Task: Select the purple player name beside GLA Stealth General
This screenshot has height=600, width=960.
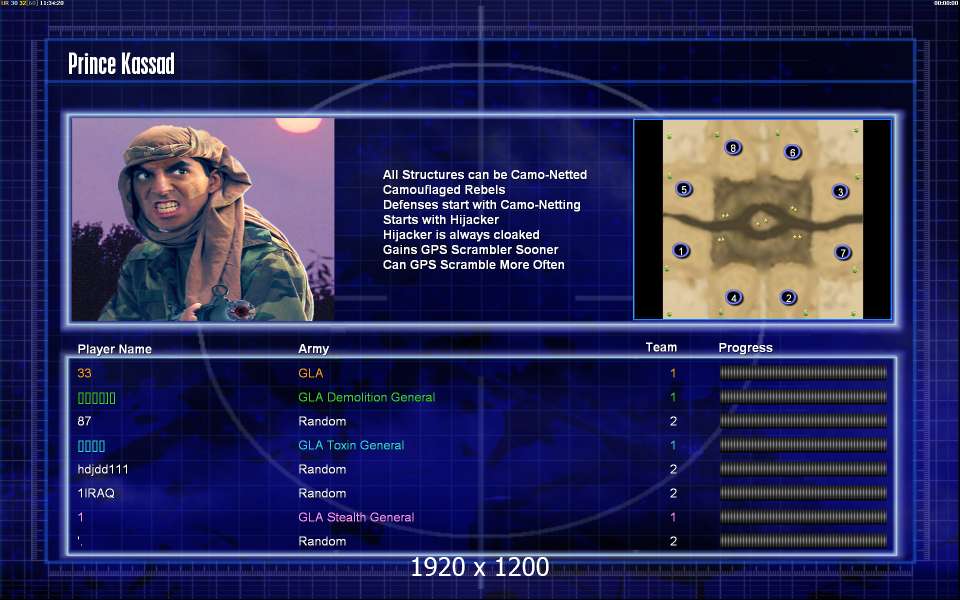Action: (x=80, y=517)
